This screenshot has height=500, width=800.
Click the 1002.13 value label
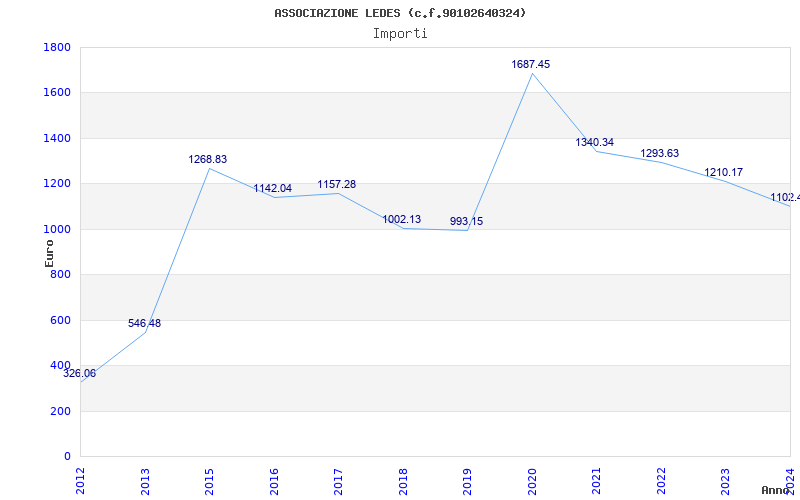click(402, 219)
